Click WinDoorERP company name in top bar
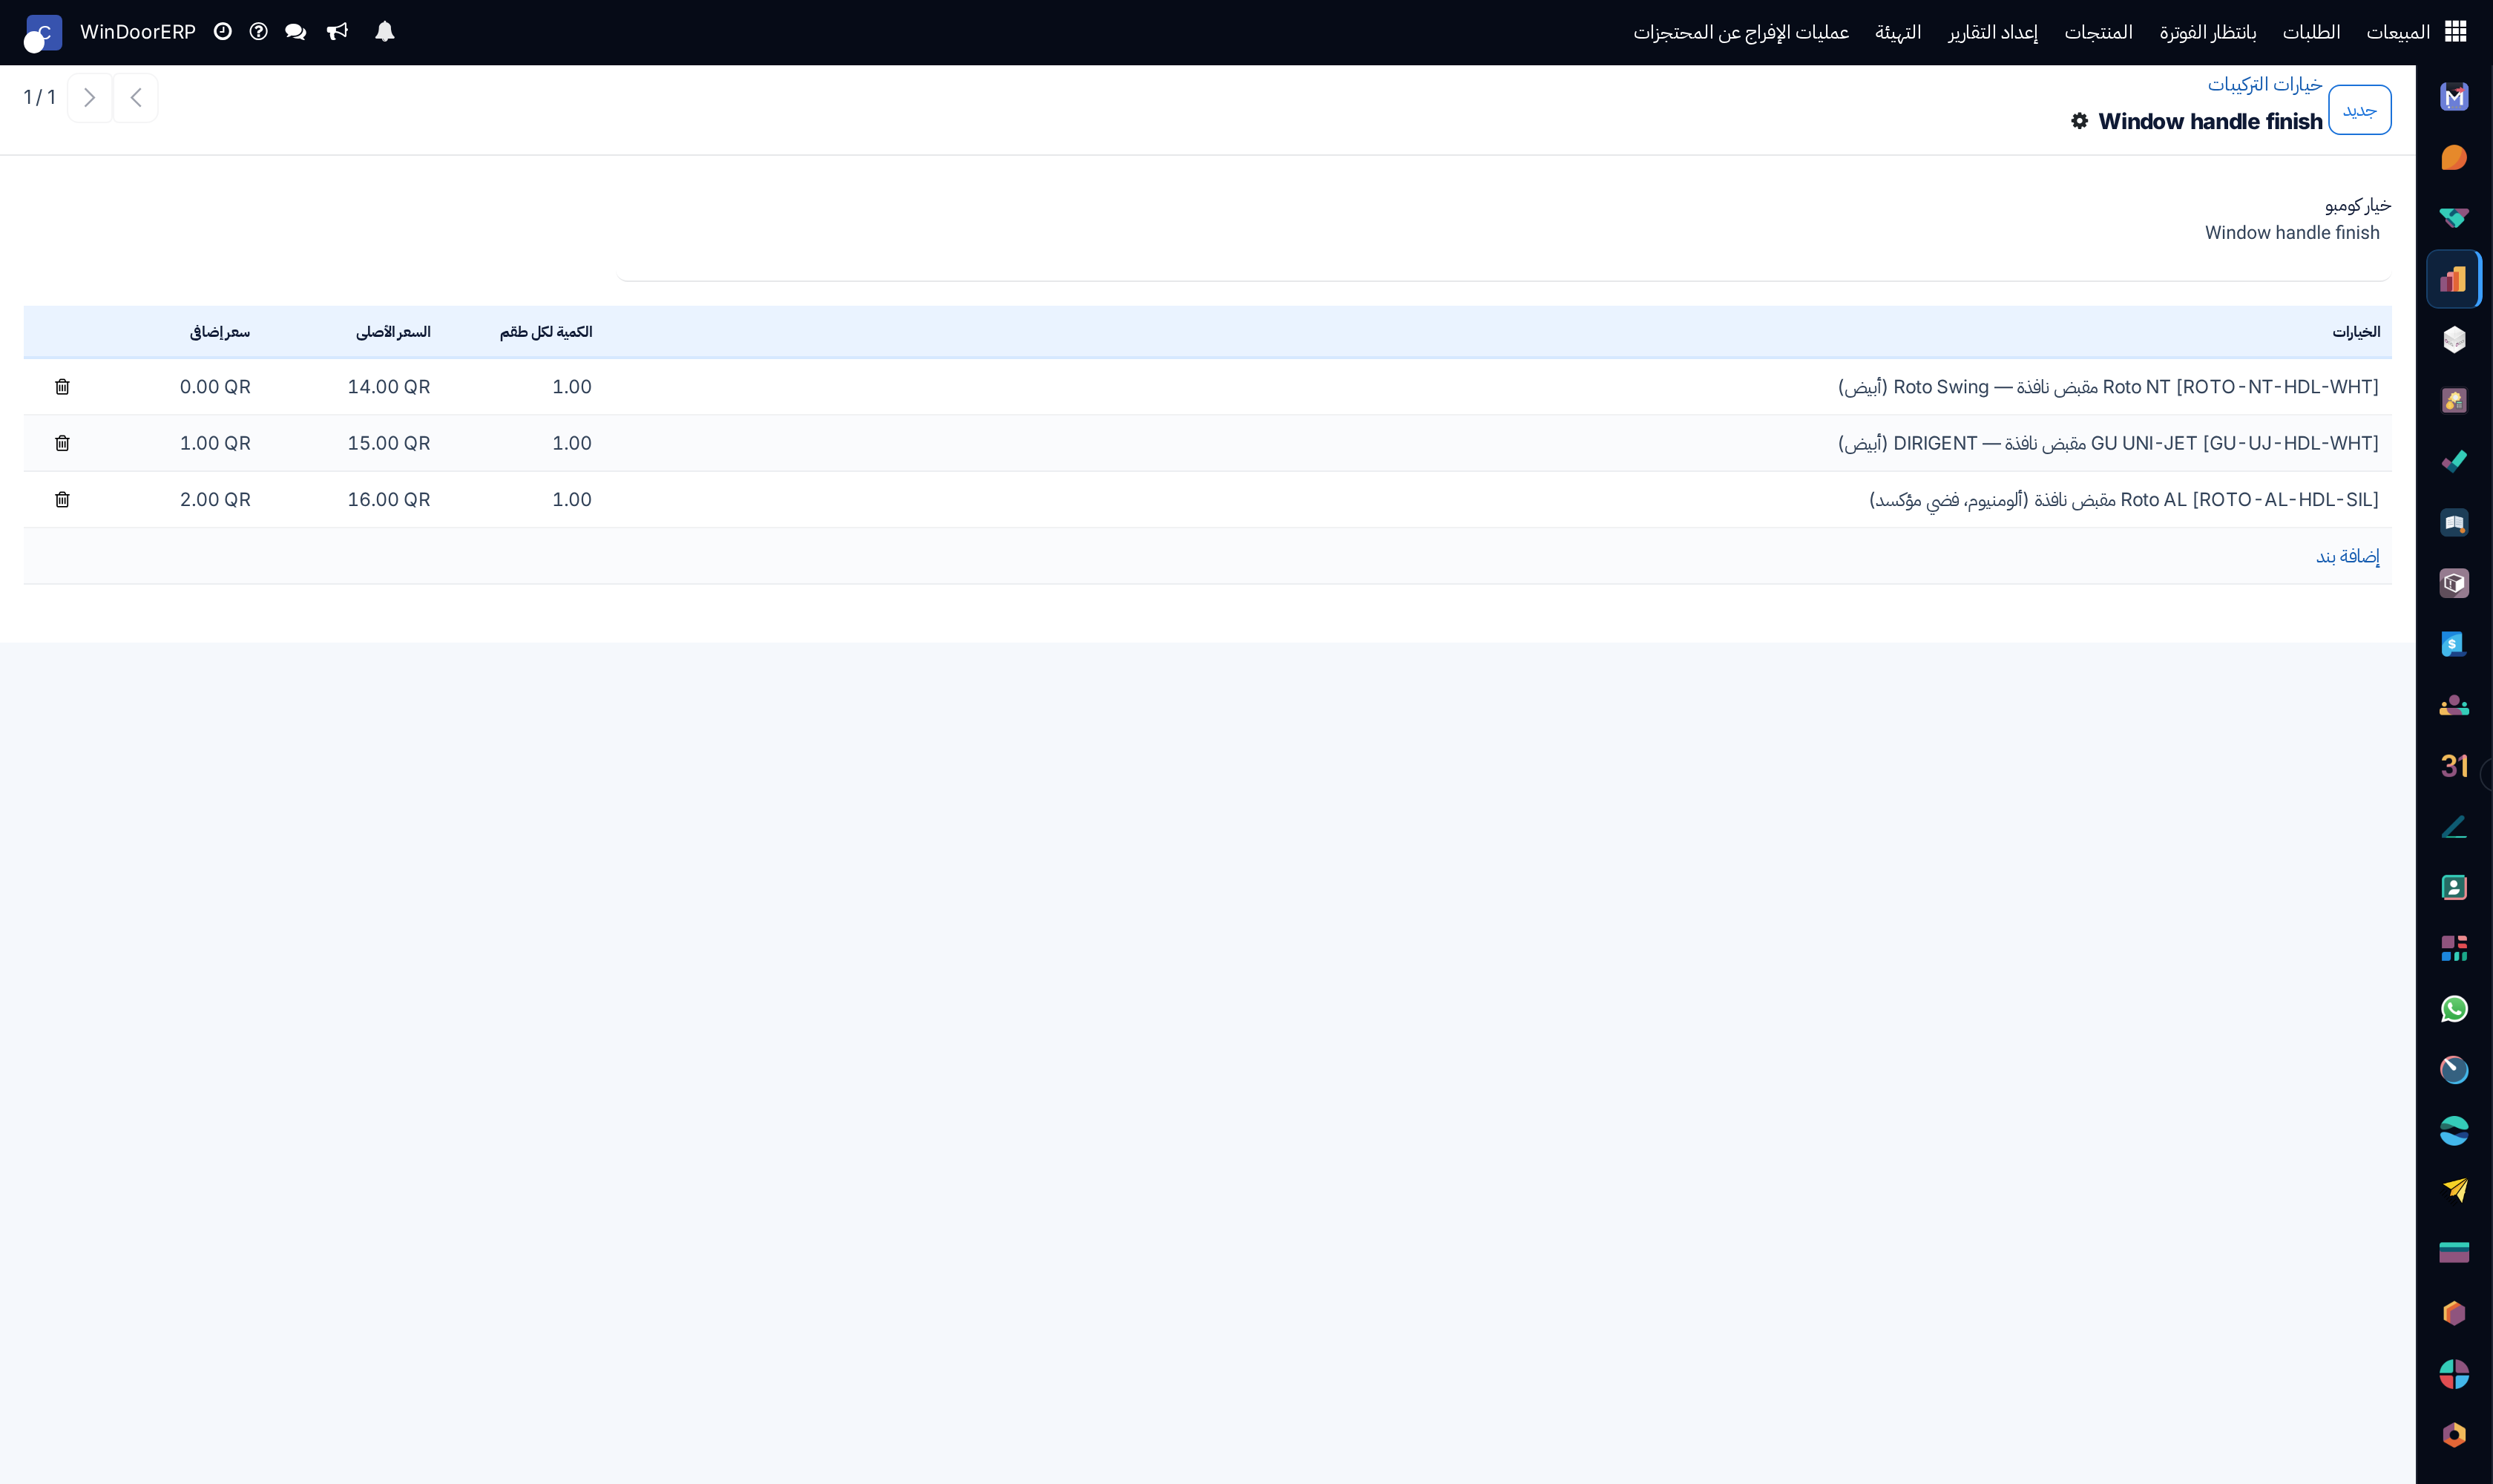 coord(138,32)
